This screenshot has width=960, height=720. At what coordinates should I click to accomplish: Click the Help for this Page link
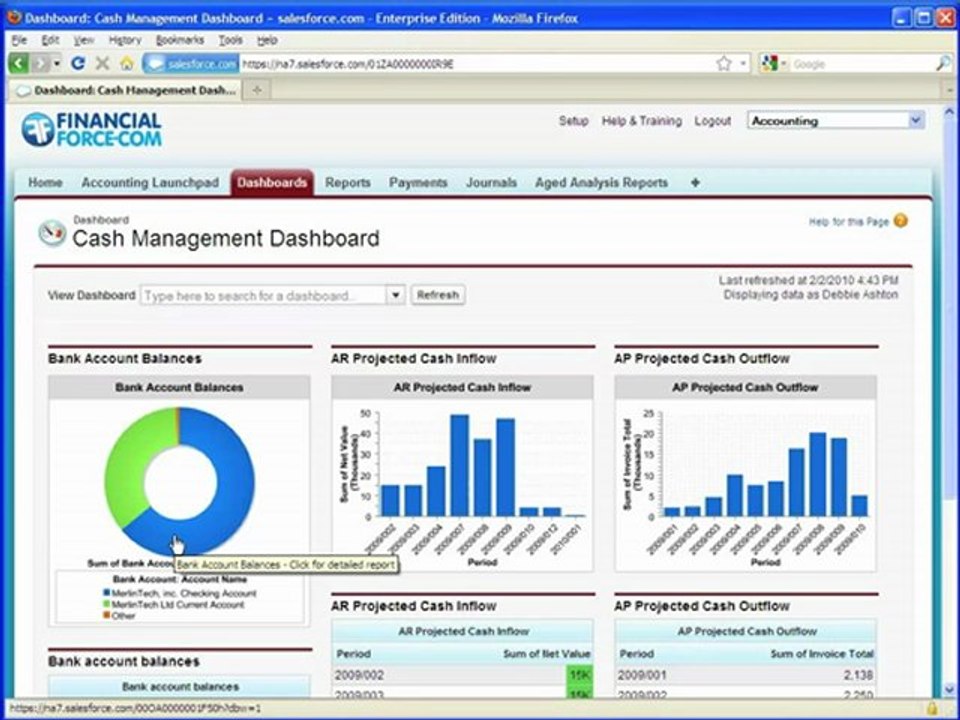click(x=849, y=222)
